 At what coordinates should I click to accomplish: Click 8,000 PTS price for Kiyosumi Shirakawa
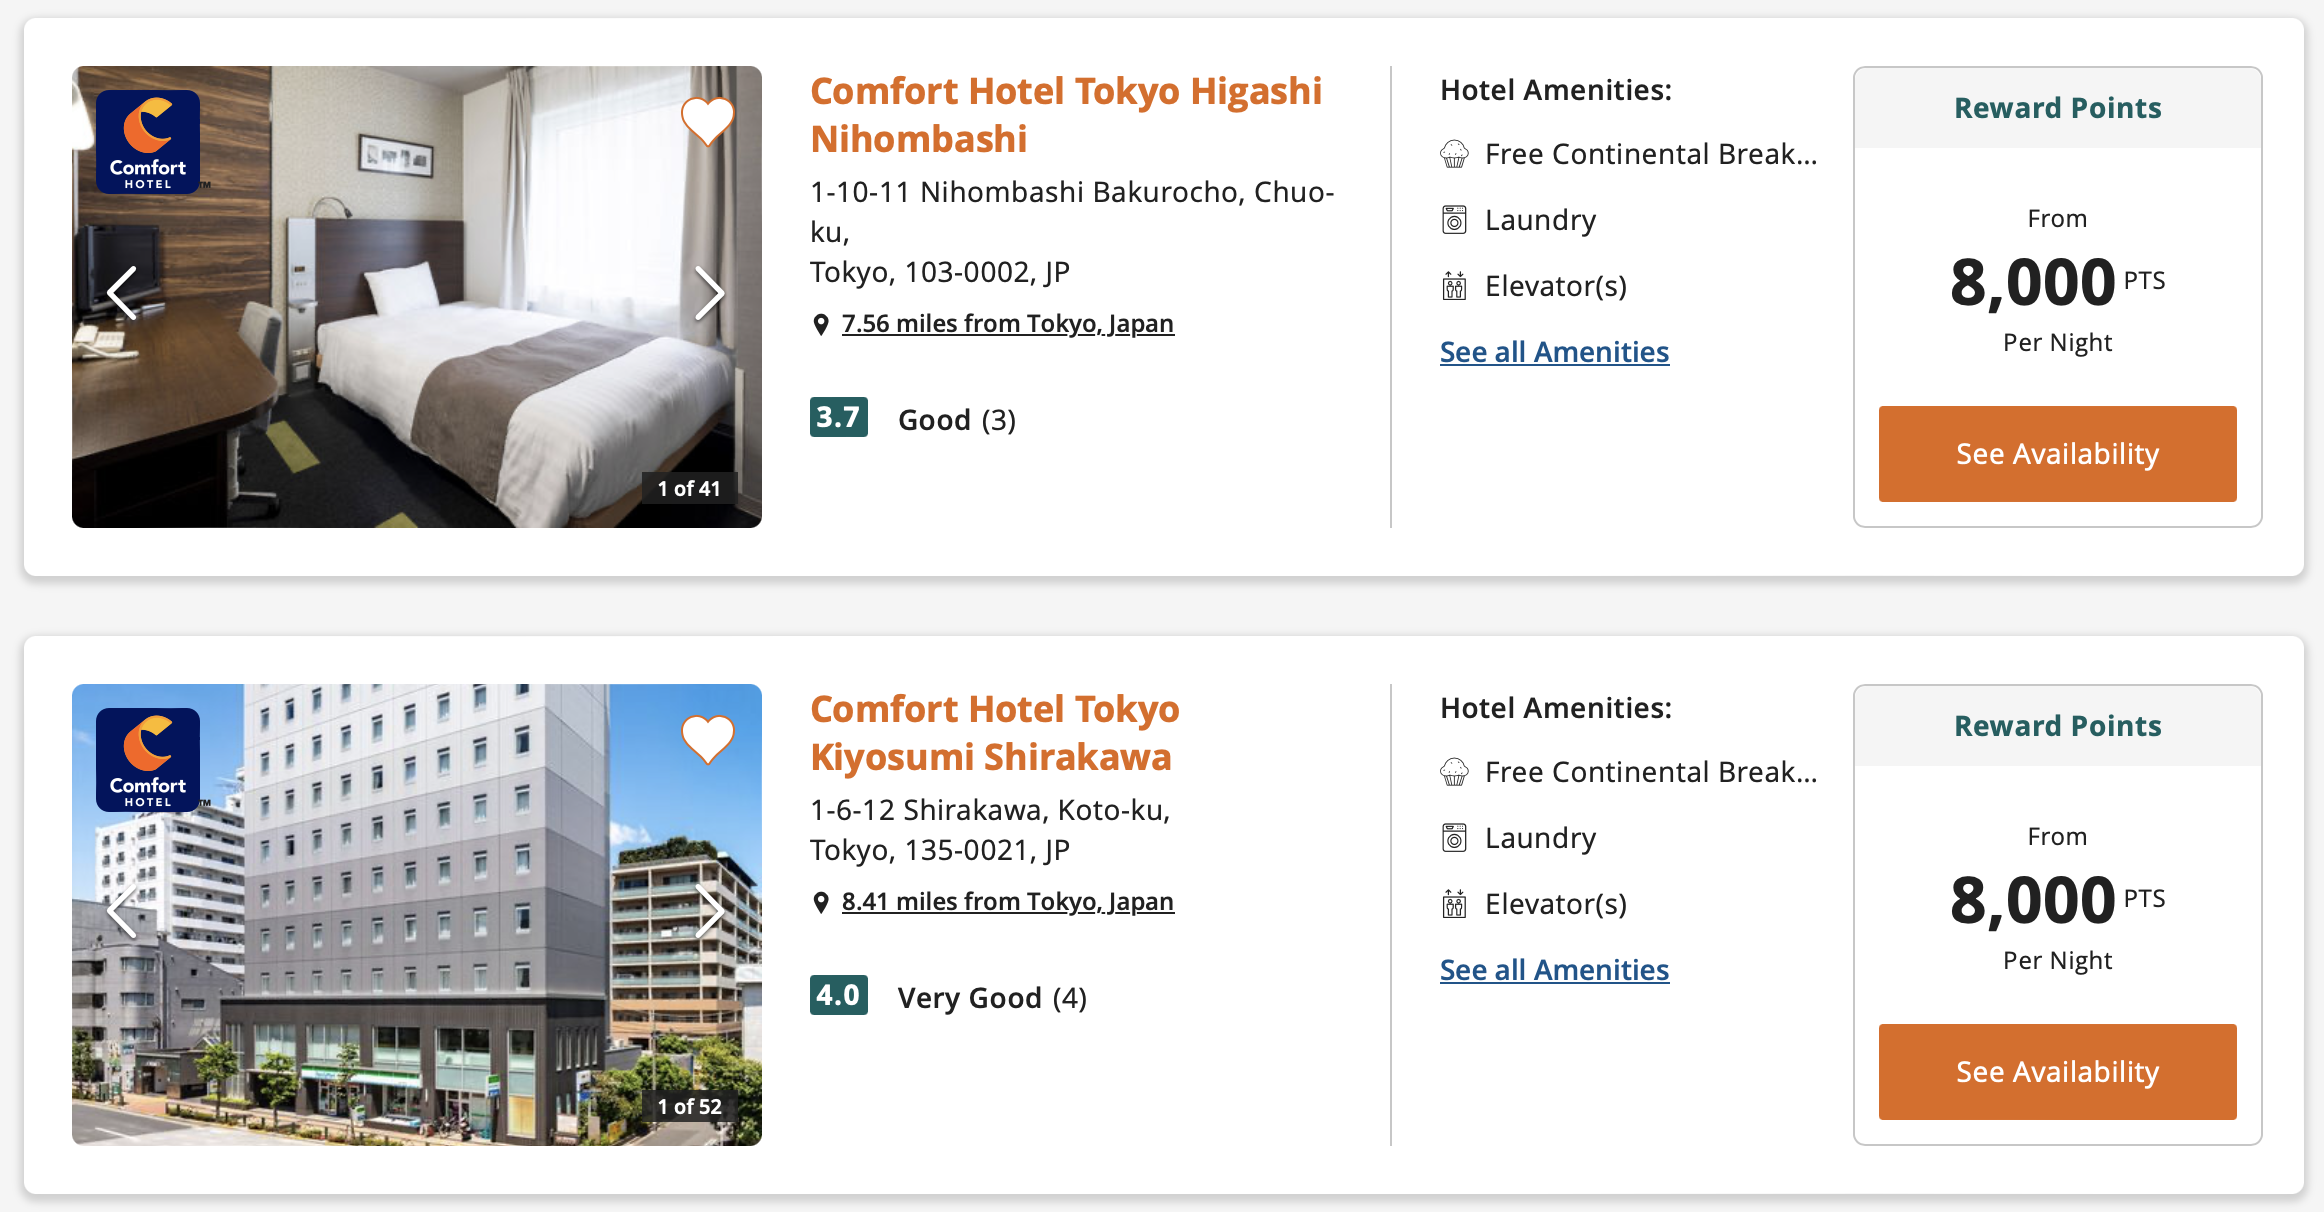click(2057, 900)
